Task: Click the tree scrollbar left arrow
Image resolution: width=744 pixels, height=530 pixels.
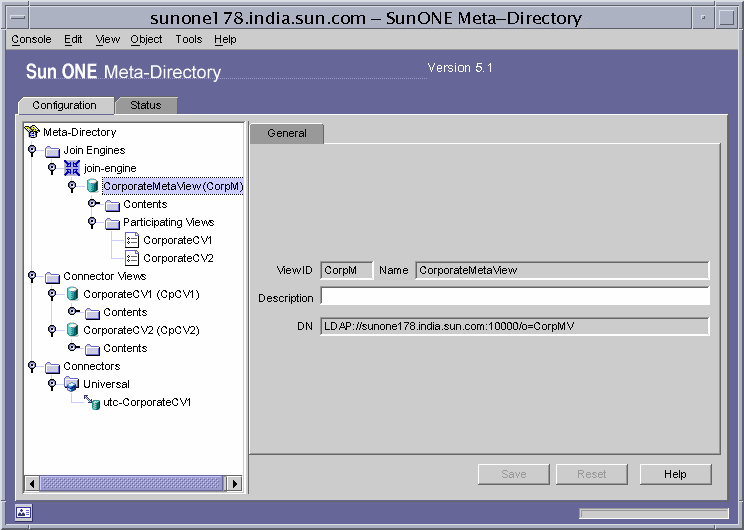Action: pos(32,484)
